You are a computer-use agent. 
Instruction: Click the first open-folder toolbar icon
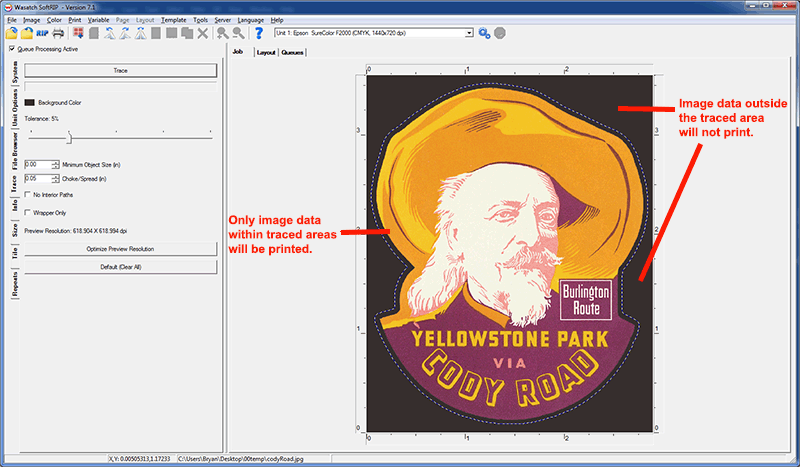(11, 33)
